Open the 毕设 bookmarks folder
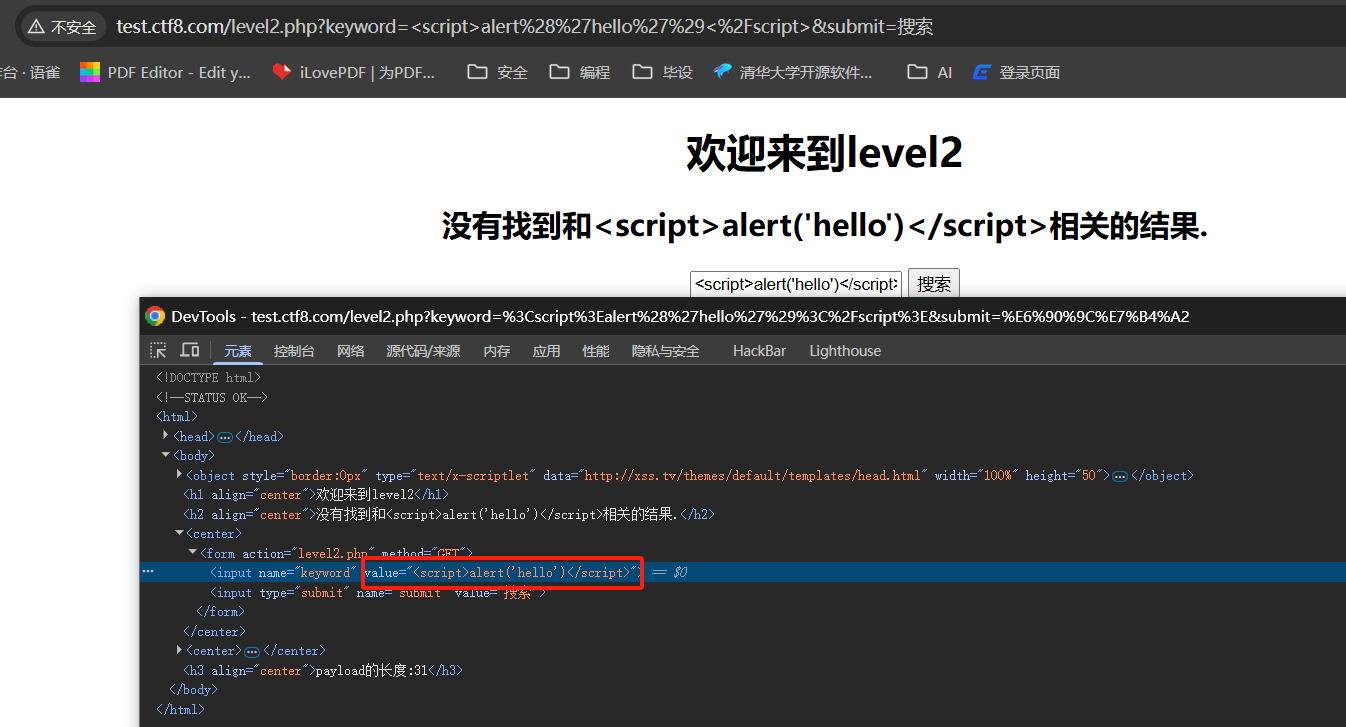 pos(663,72)
